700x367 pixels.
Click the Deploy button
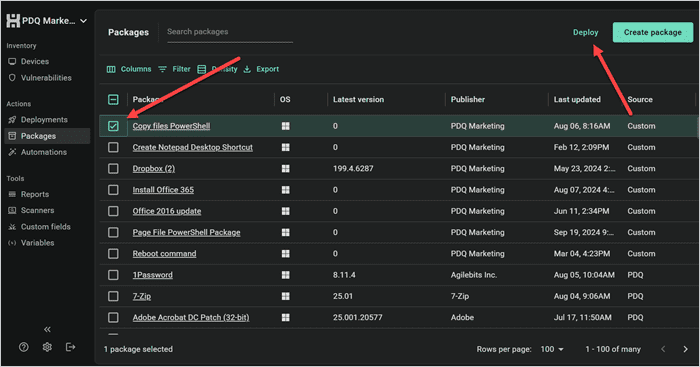[586, 32]
